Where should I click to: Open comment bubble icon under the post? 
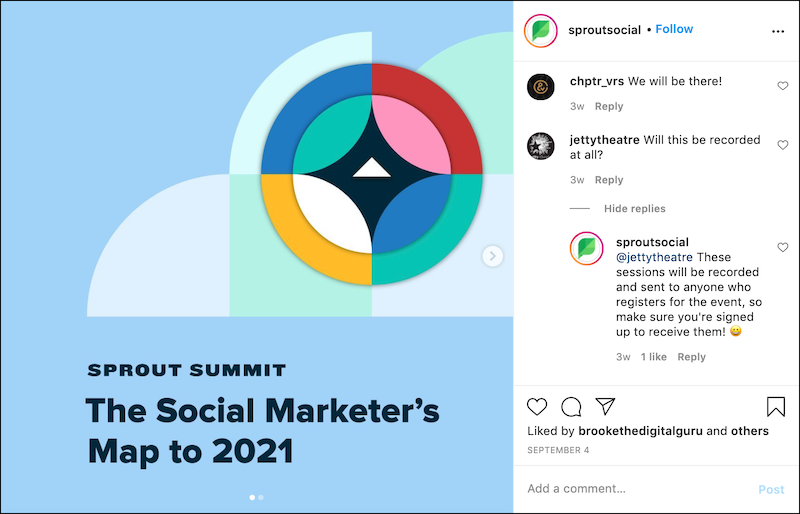(571, 406)
